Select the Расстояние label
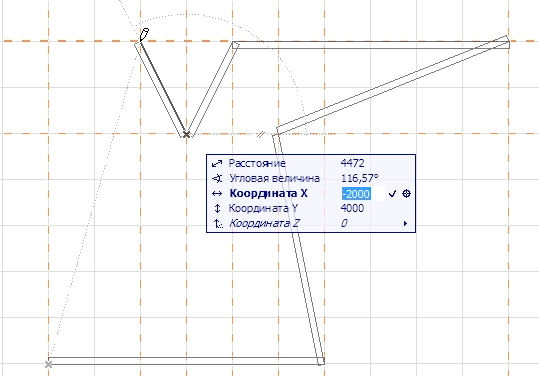The image size is (539, 376). [257, 163]
